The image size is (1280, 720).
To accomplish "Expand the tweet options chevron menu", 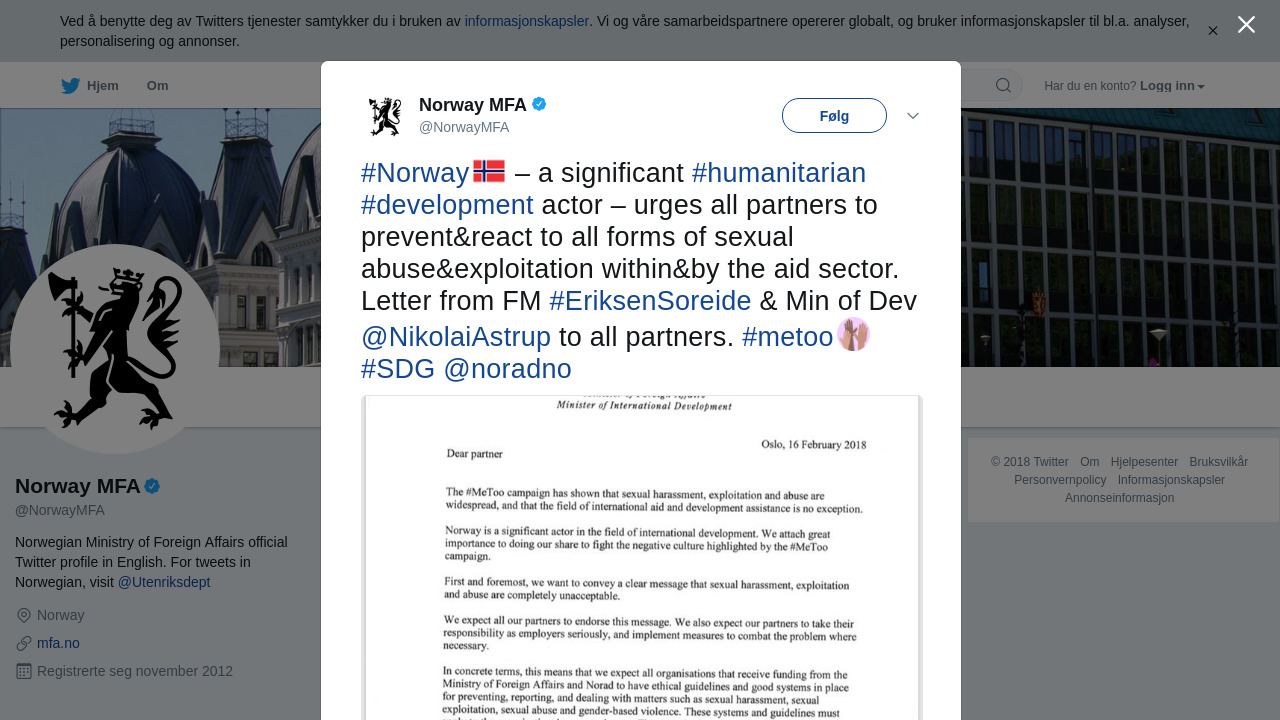I will 913,116.
